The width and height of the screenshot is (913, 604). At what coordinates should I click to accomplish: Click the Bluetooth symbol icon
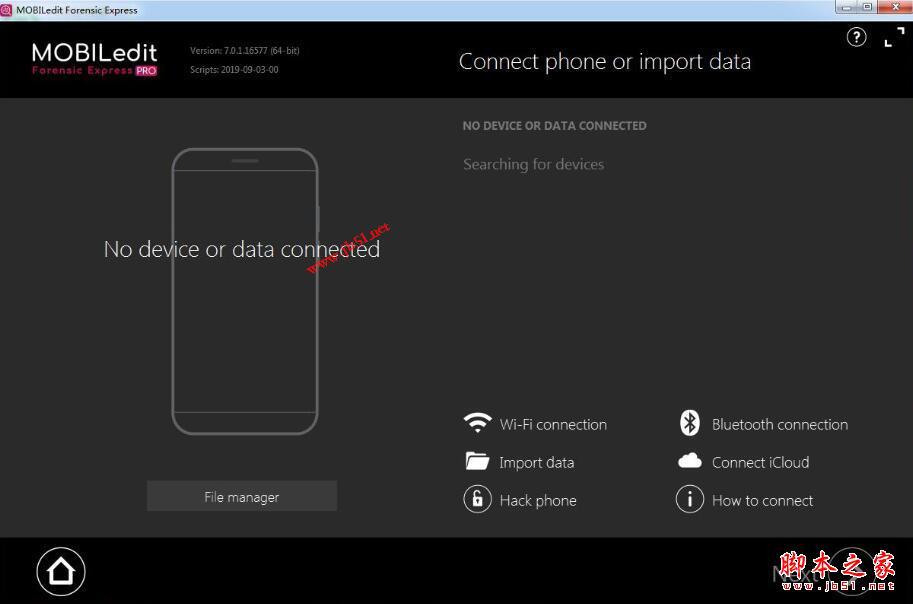(x=690, y=423)
